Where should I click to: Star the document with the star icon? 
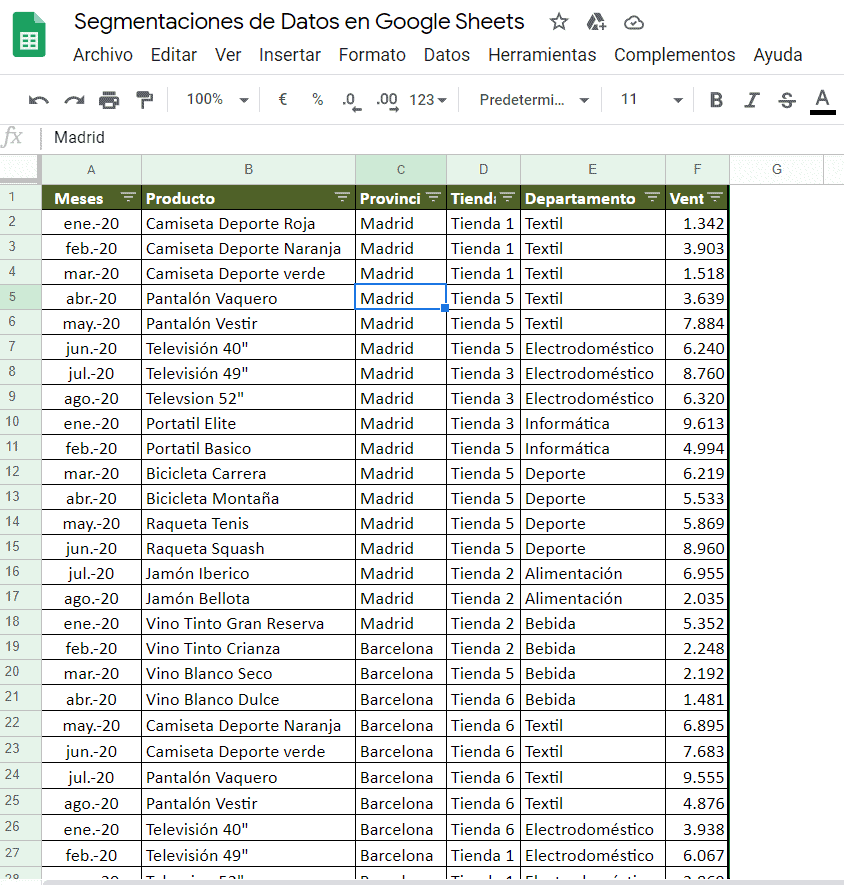pyautogui.click(x=558, y=22)
